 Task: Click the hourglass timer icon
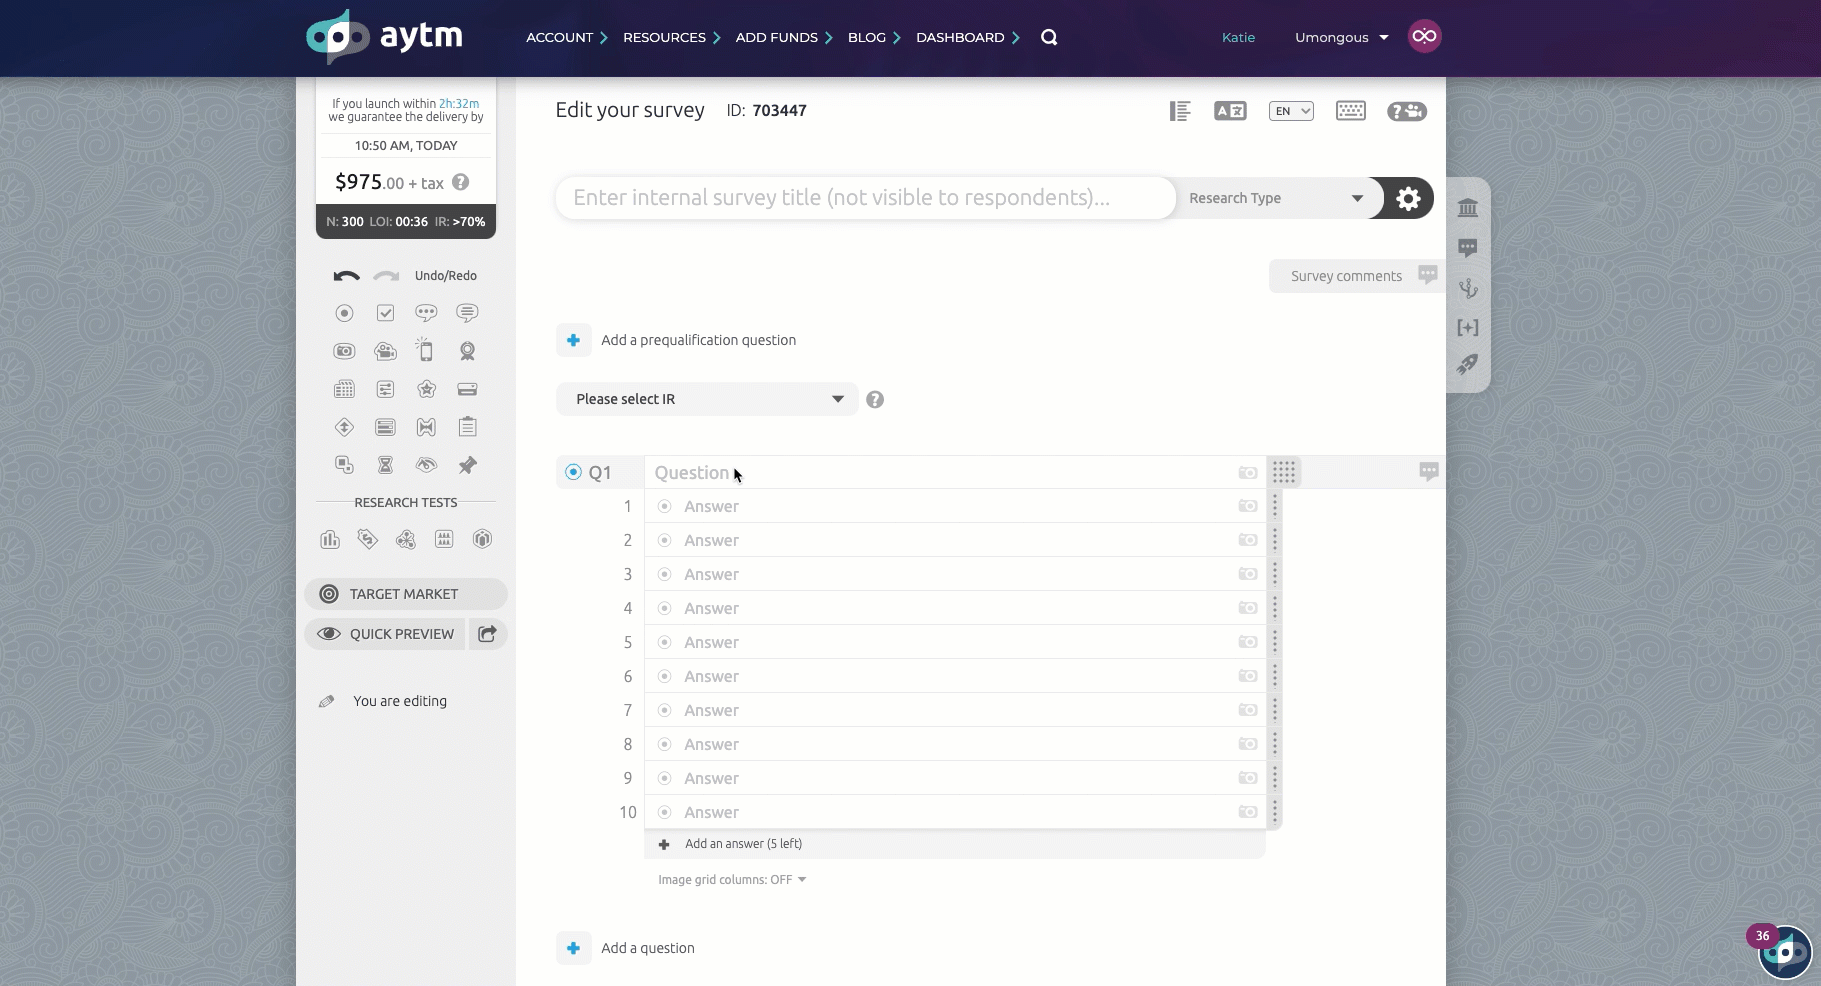click(x=385, y=465)
